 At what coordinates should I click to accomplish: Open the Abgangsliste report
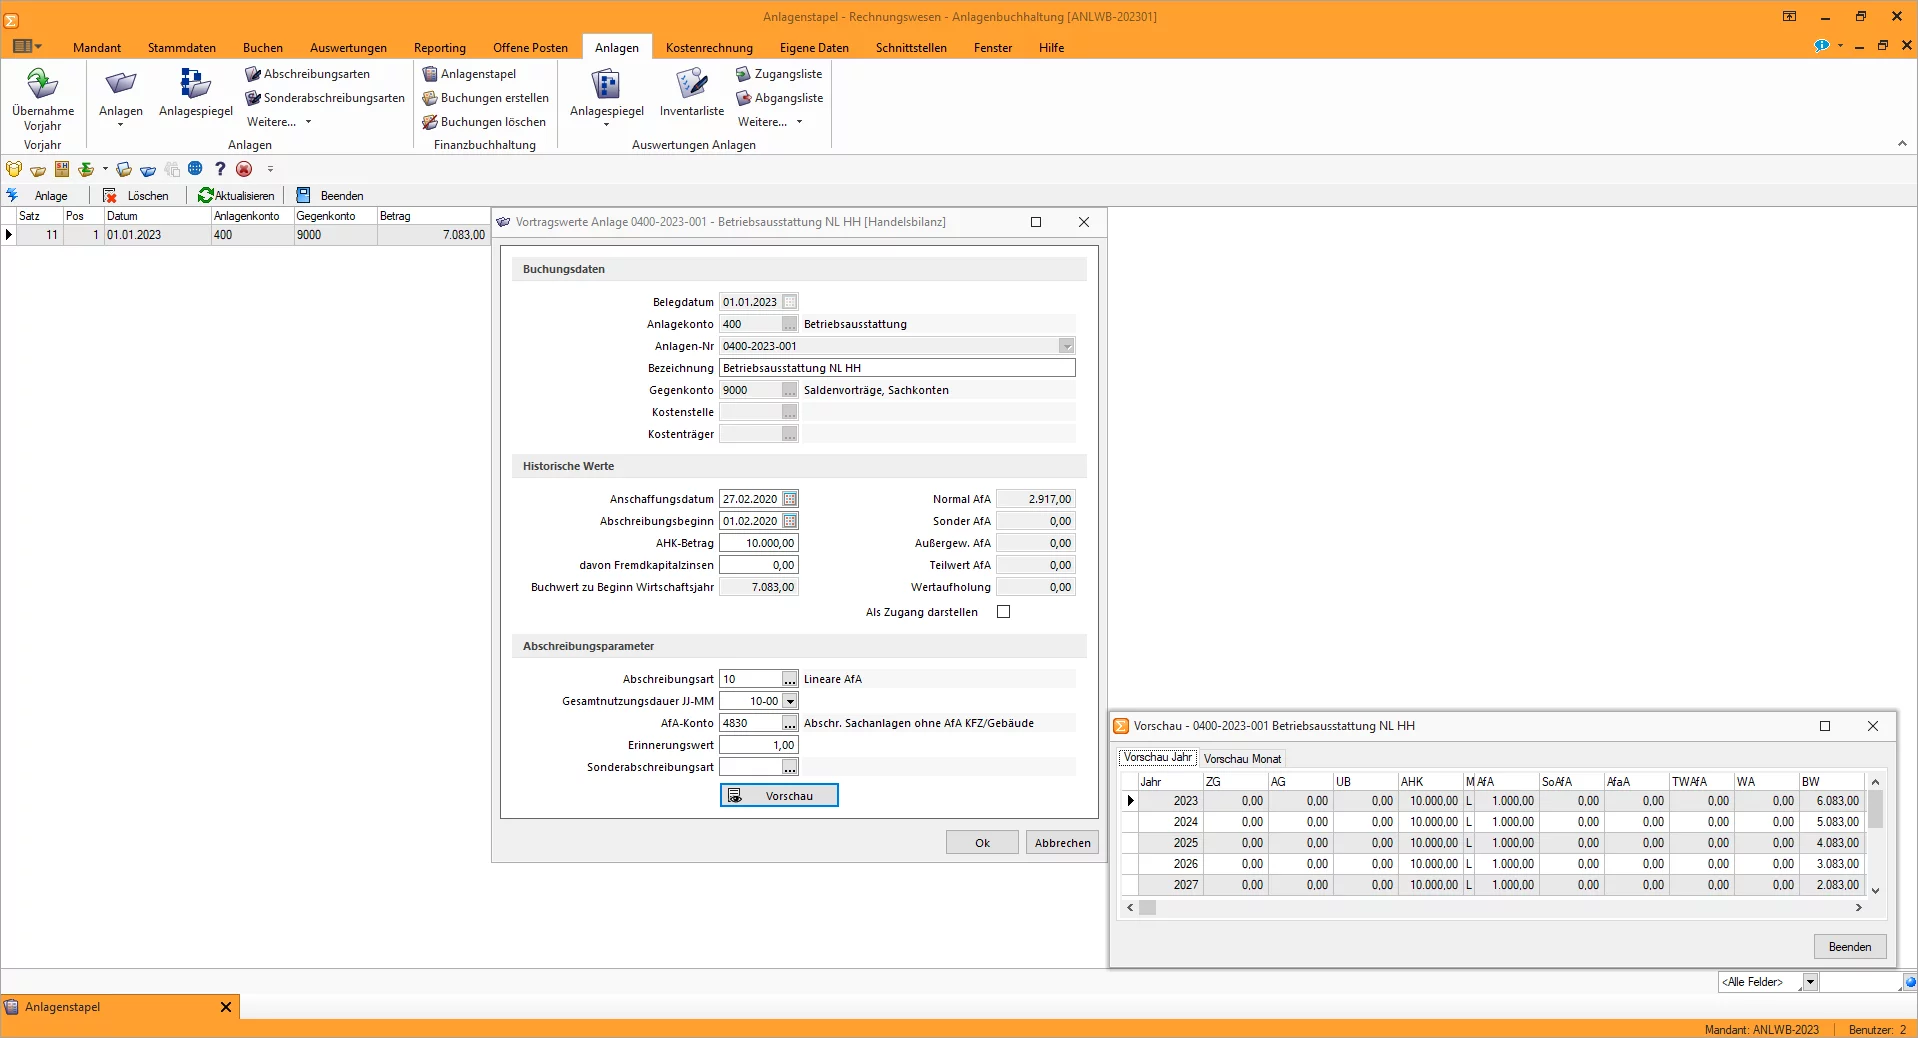click(780, 98)
